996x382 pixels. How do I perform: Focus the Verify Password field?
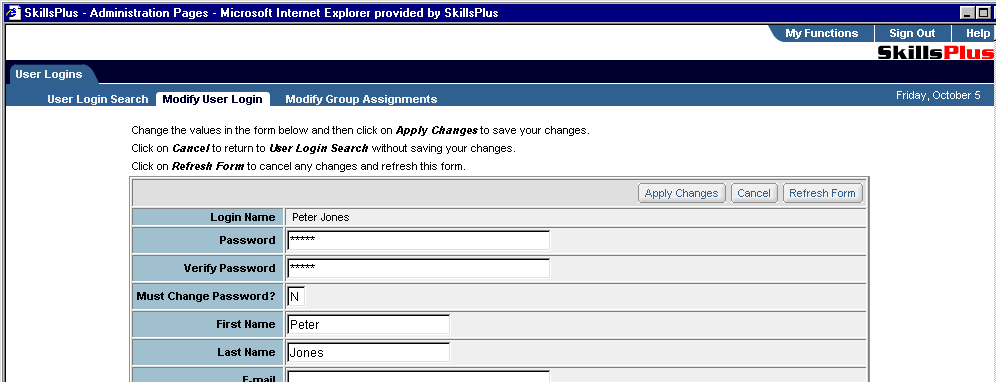418,268
